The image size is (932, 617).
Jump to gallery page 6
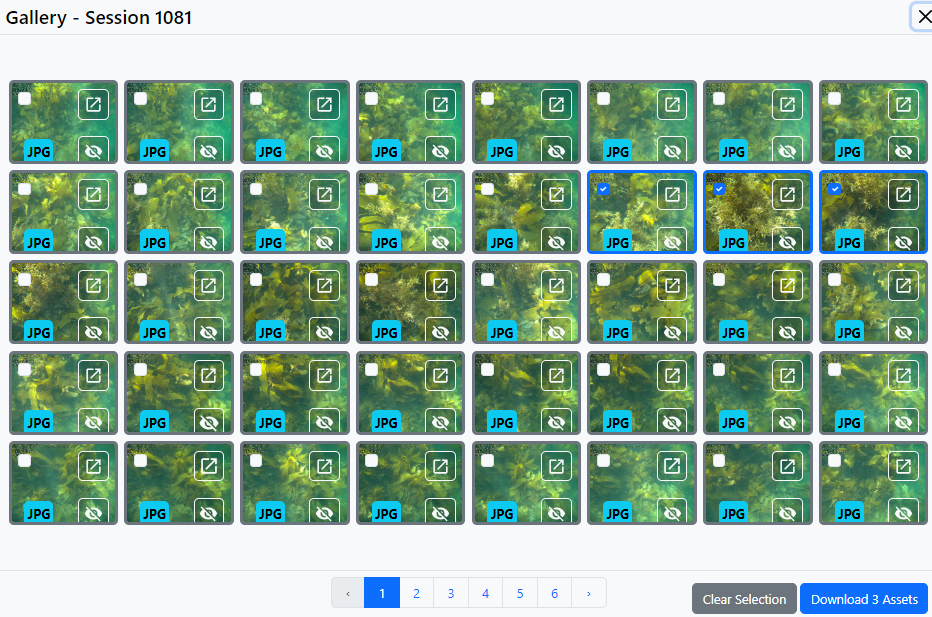pyautogui.click(x=554, y=593)
